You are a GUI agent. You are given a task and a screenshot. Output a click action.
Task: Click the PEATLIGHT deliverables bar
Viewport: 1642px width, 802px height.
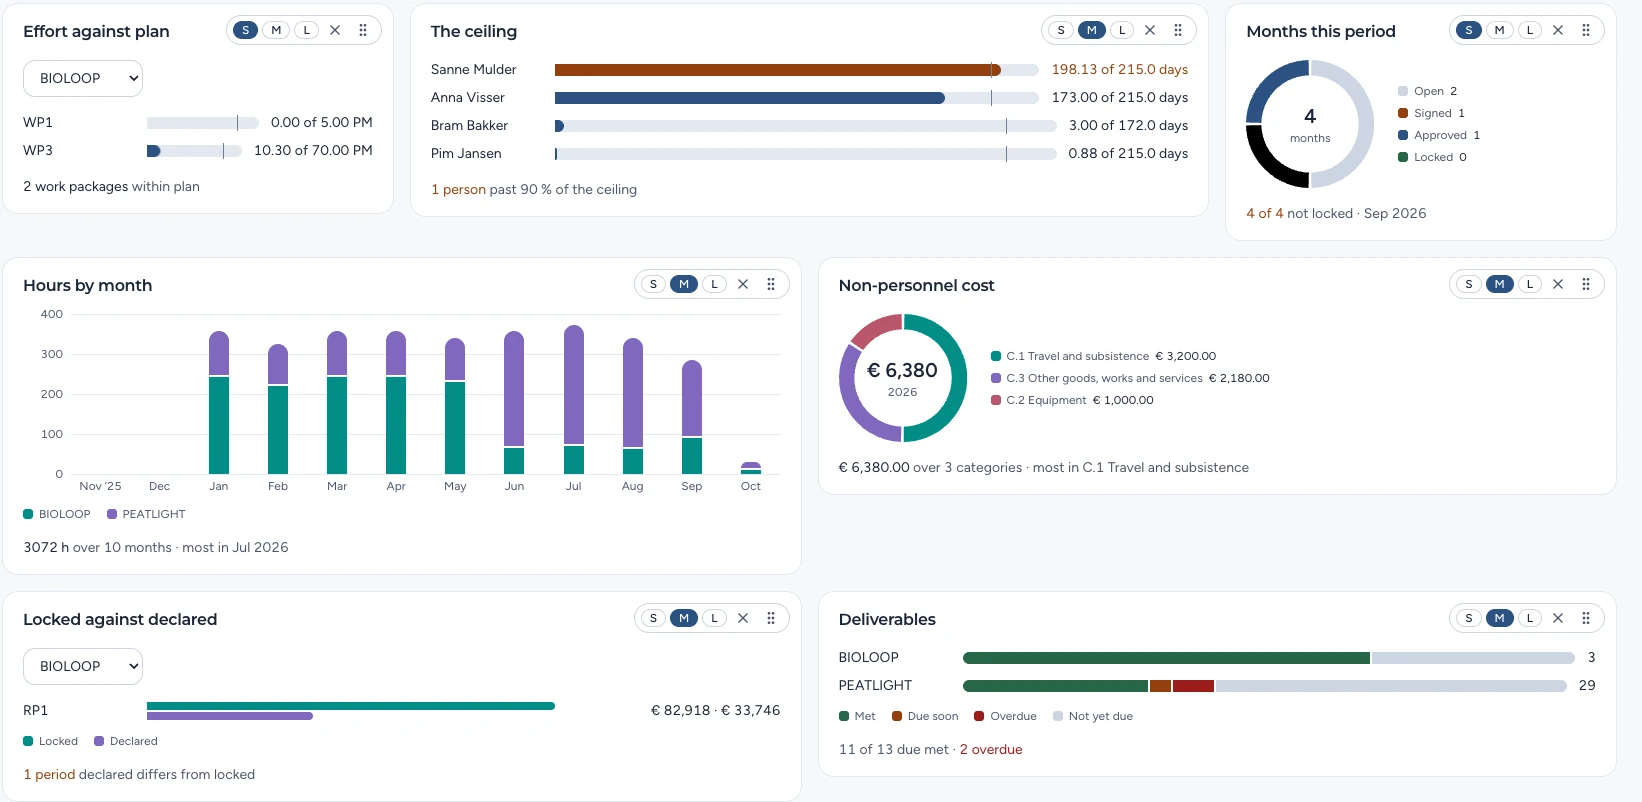[x=1264, y=686]
